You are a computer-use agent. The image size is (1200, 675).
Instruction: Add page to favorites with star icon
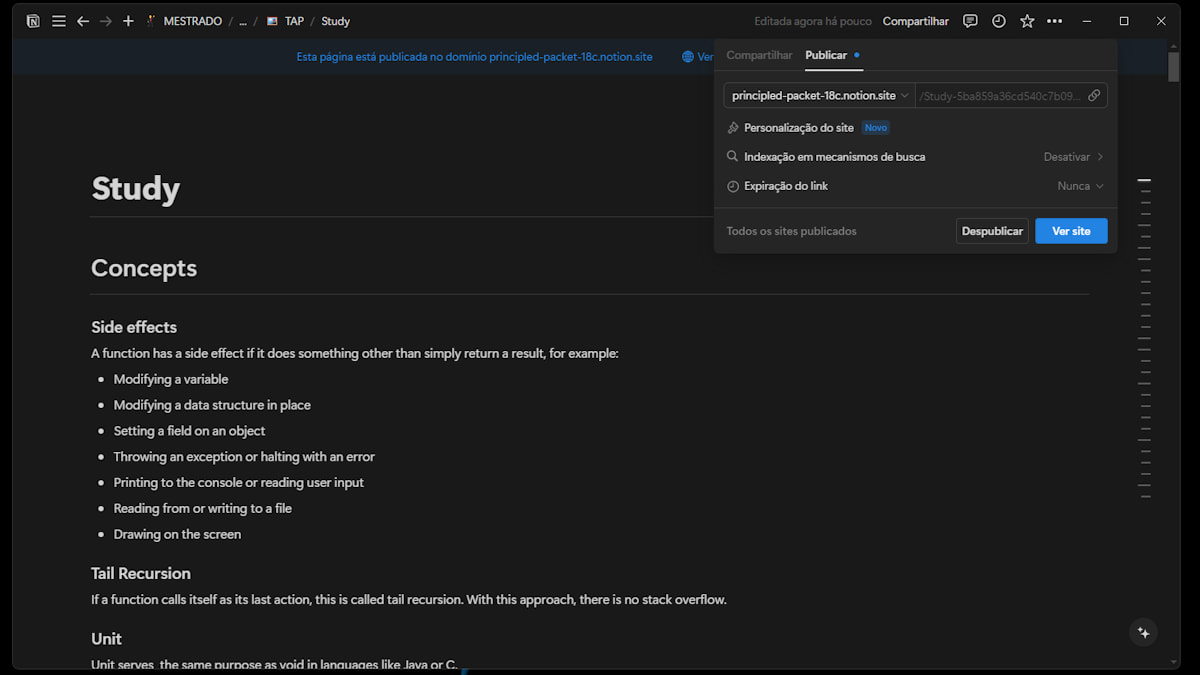(x=1027, y=21)
